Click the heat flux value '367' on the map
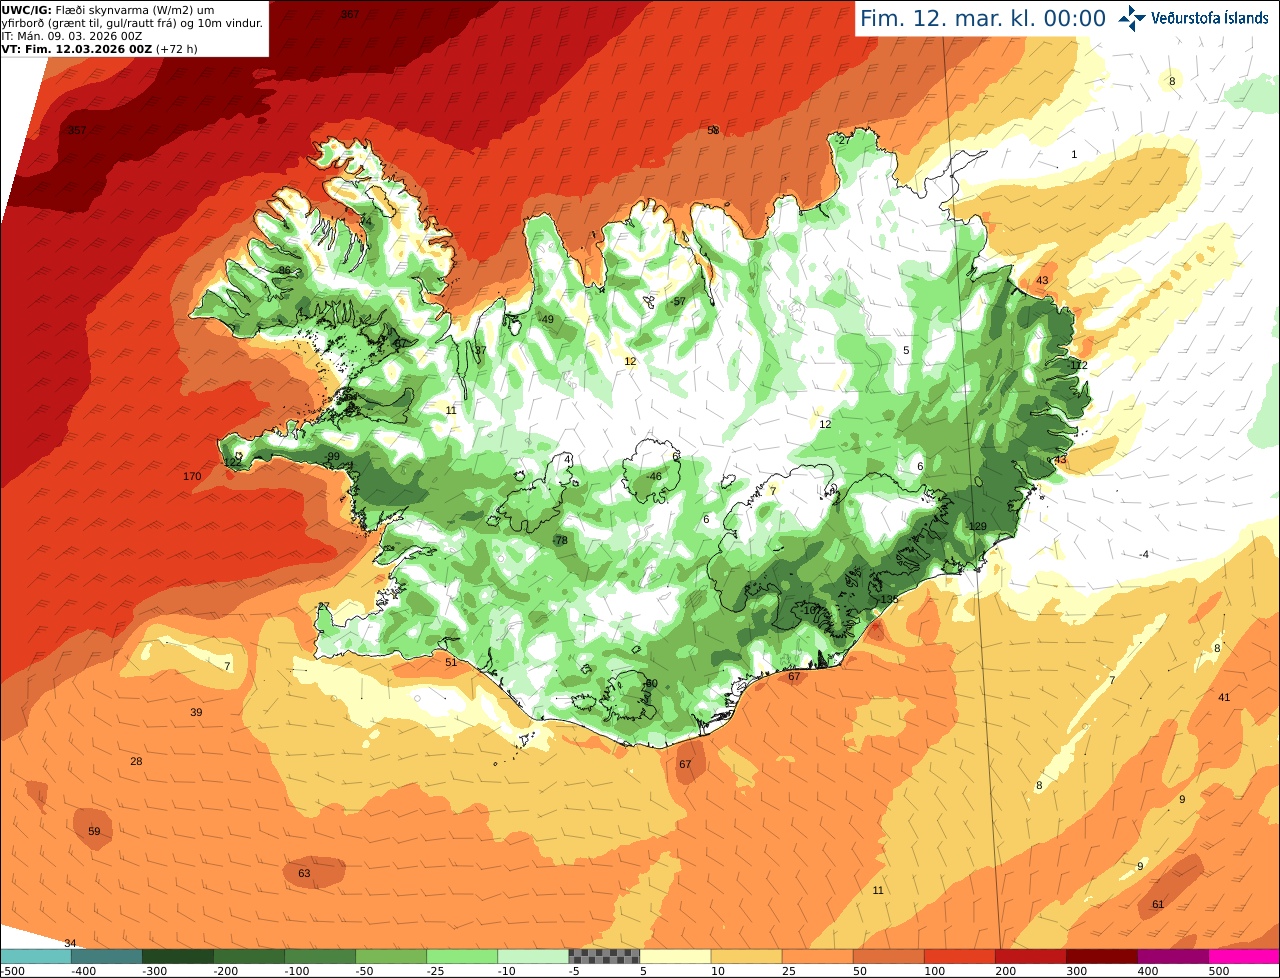1280x978 pixels. pos(349,14)
